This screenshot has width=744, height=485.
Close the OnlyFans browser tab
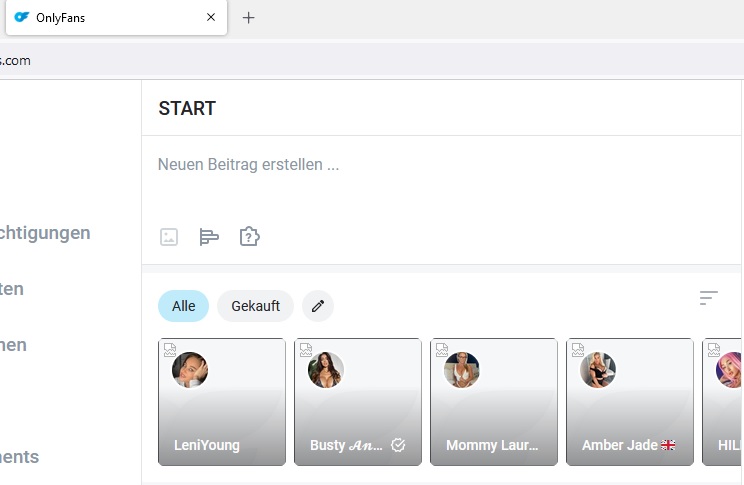tap(211, 17)
